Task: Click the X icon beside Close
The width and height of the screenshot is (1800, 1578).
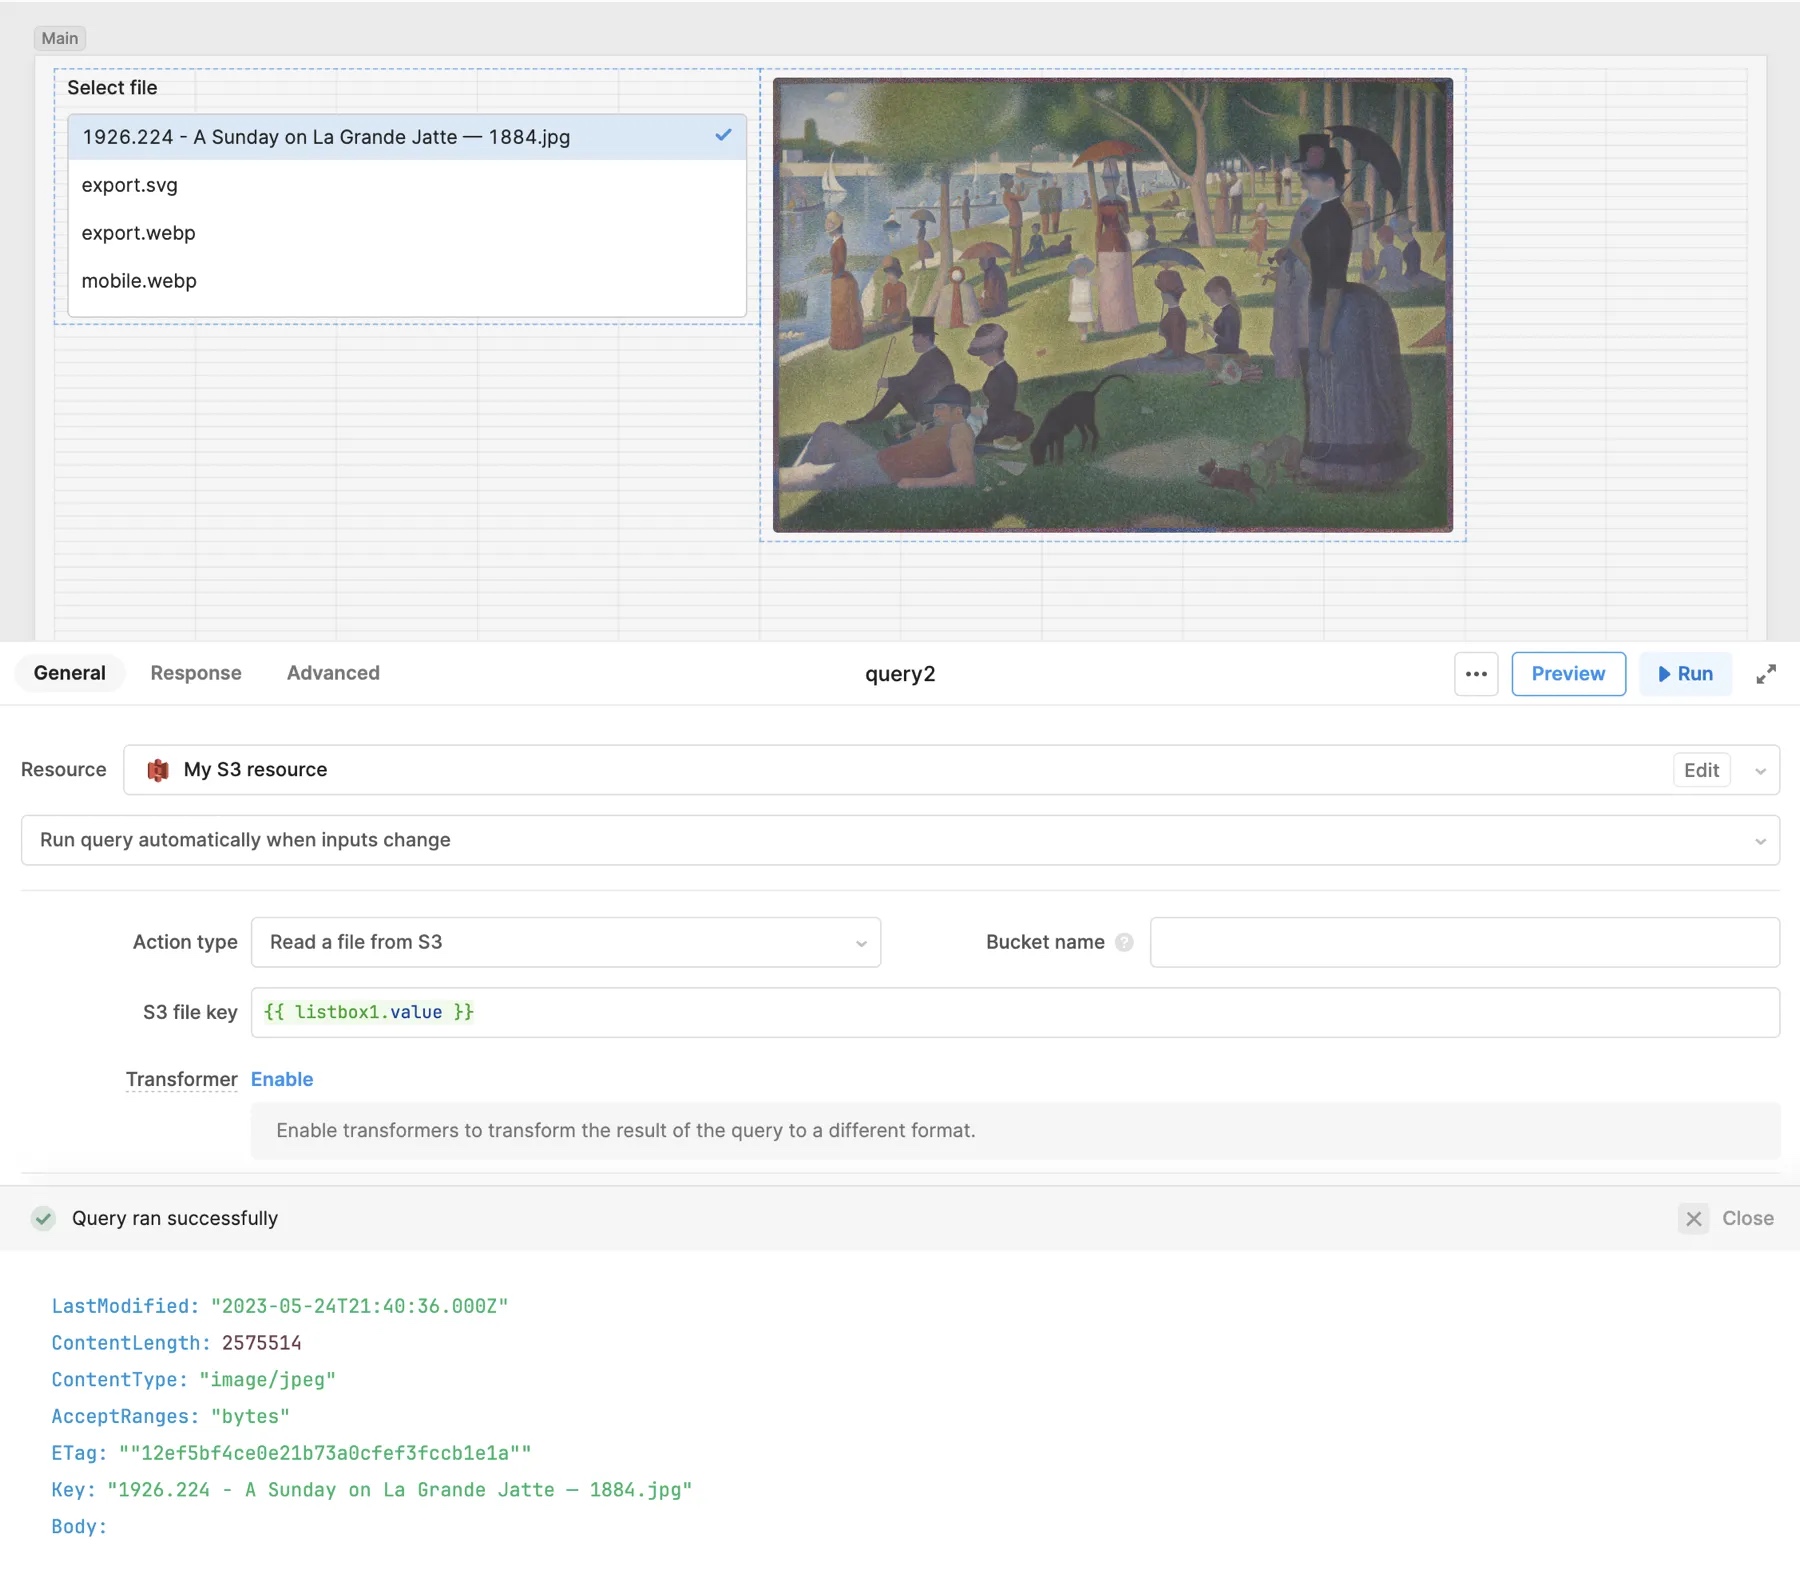Action: (1693, 1218)
